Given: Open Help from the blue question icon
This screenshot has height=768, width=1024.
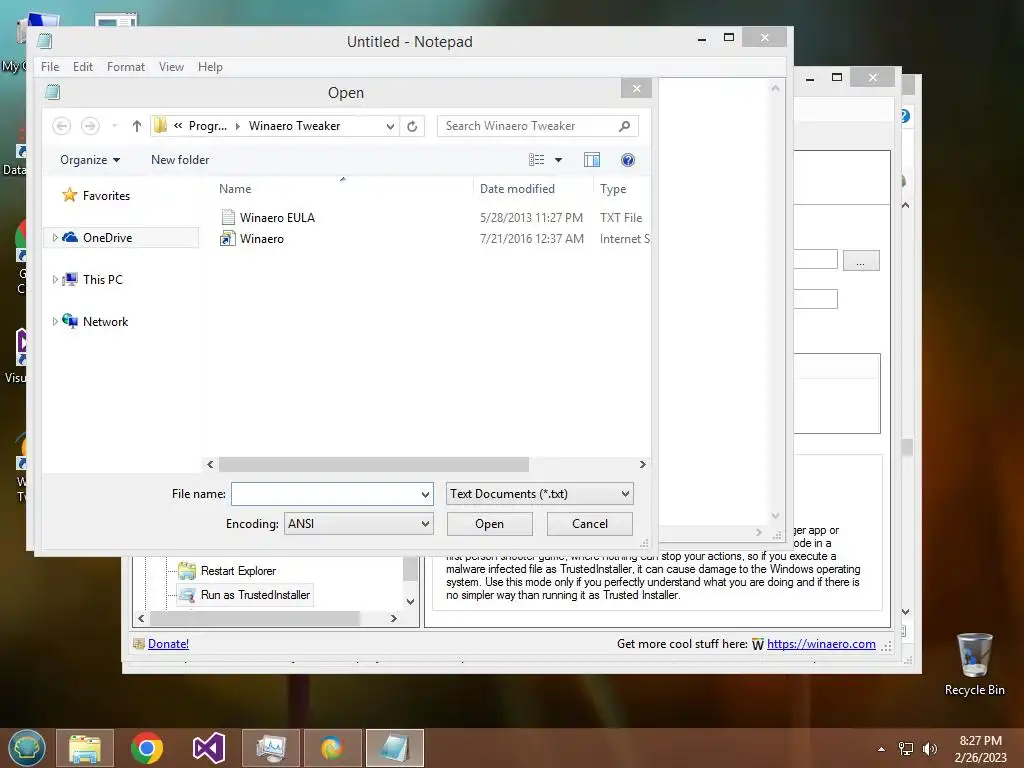Looking at the screenshot, I should 628,160.
